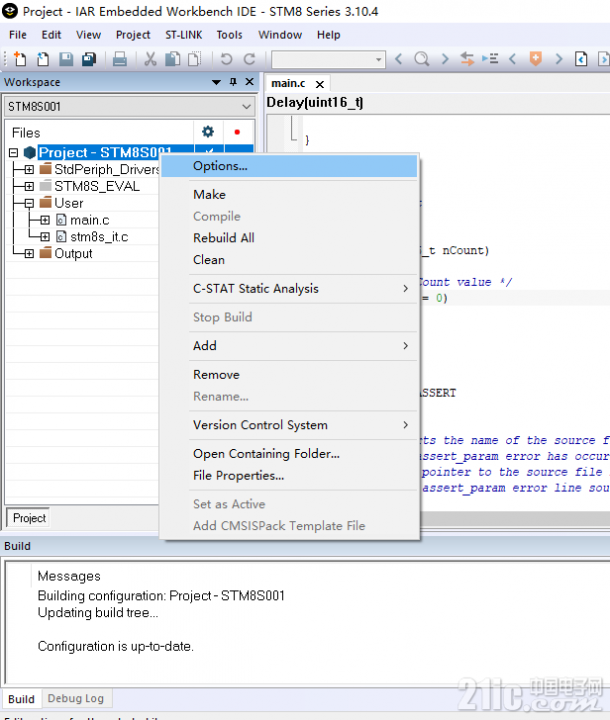Choose Options... from the context menu
610x720 pixels.
289,166
